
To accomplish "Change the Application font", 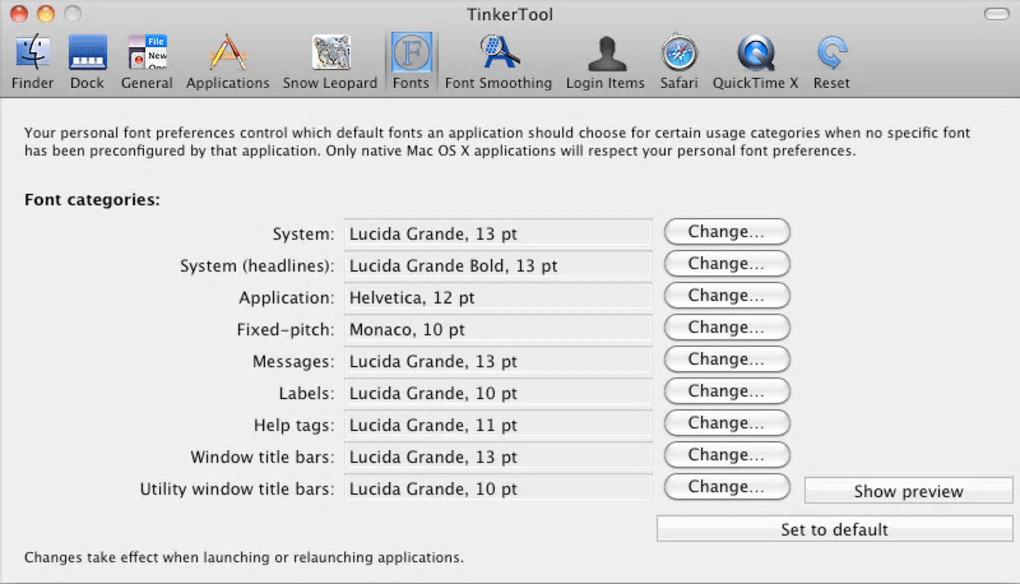I will point(727,295).
